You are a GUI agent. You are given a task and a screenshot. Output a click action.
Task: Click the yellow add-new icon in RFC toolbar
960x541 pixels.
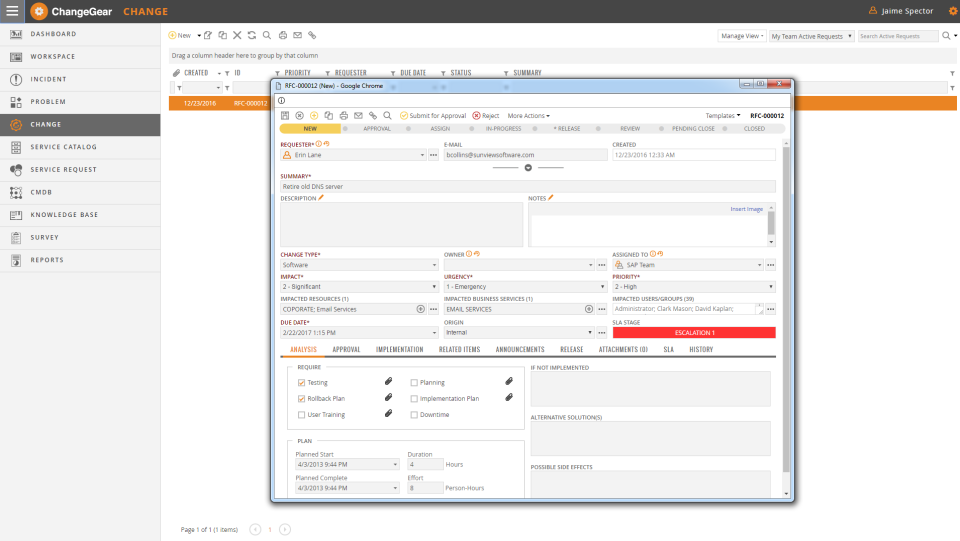click(x=314, y=115)
